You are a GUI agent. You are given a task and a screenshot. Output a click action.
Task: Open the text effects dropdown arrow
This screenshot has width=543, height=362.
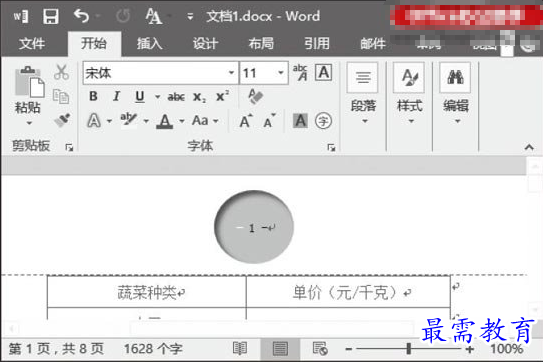pos(109,121)
